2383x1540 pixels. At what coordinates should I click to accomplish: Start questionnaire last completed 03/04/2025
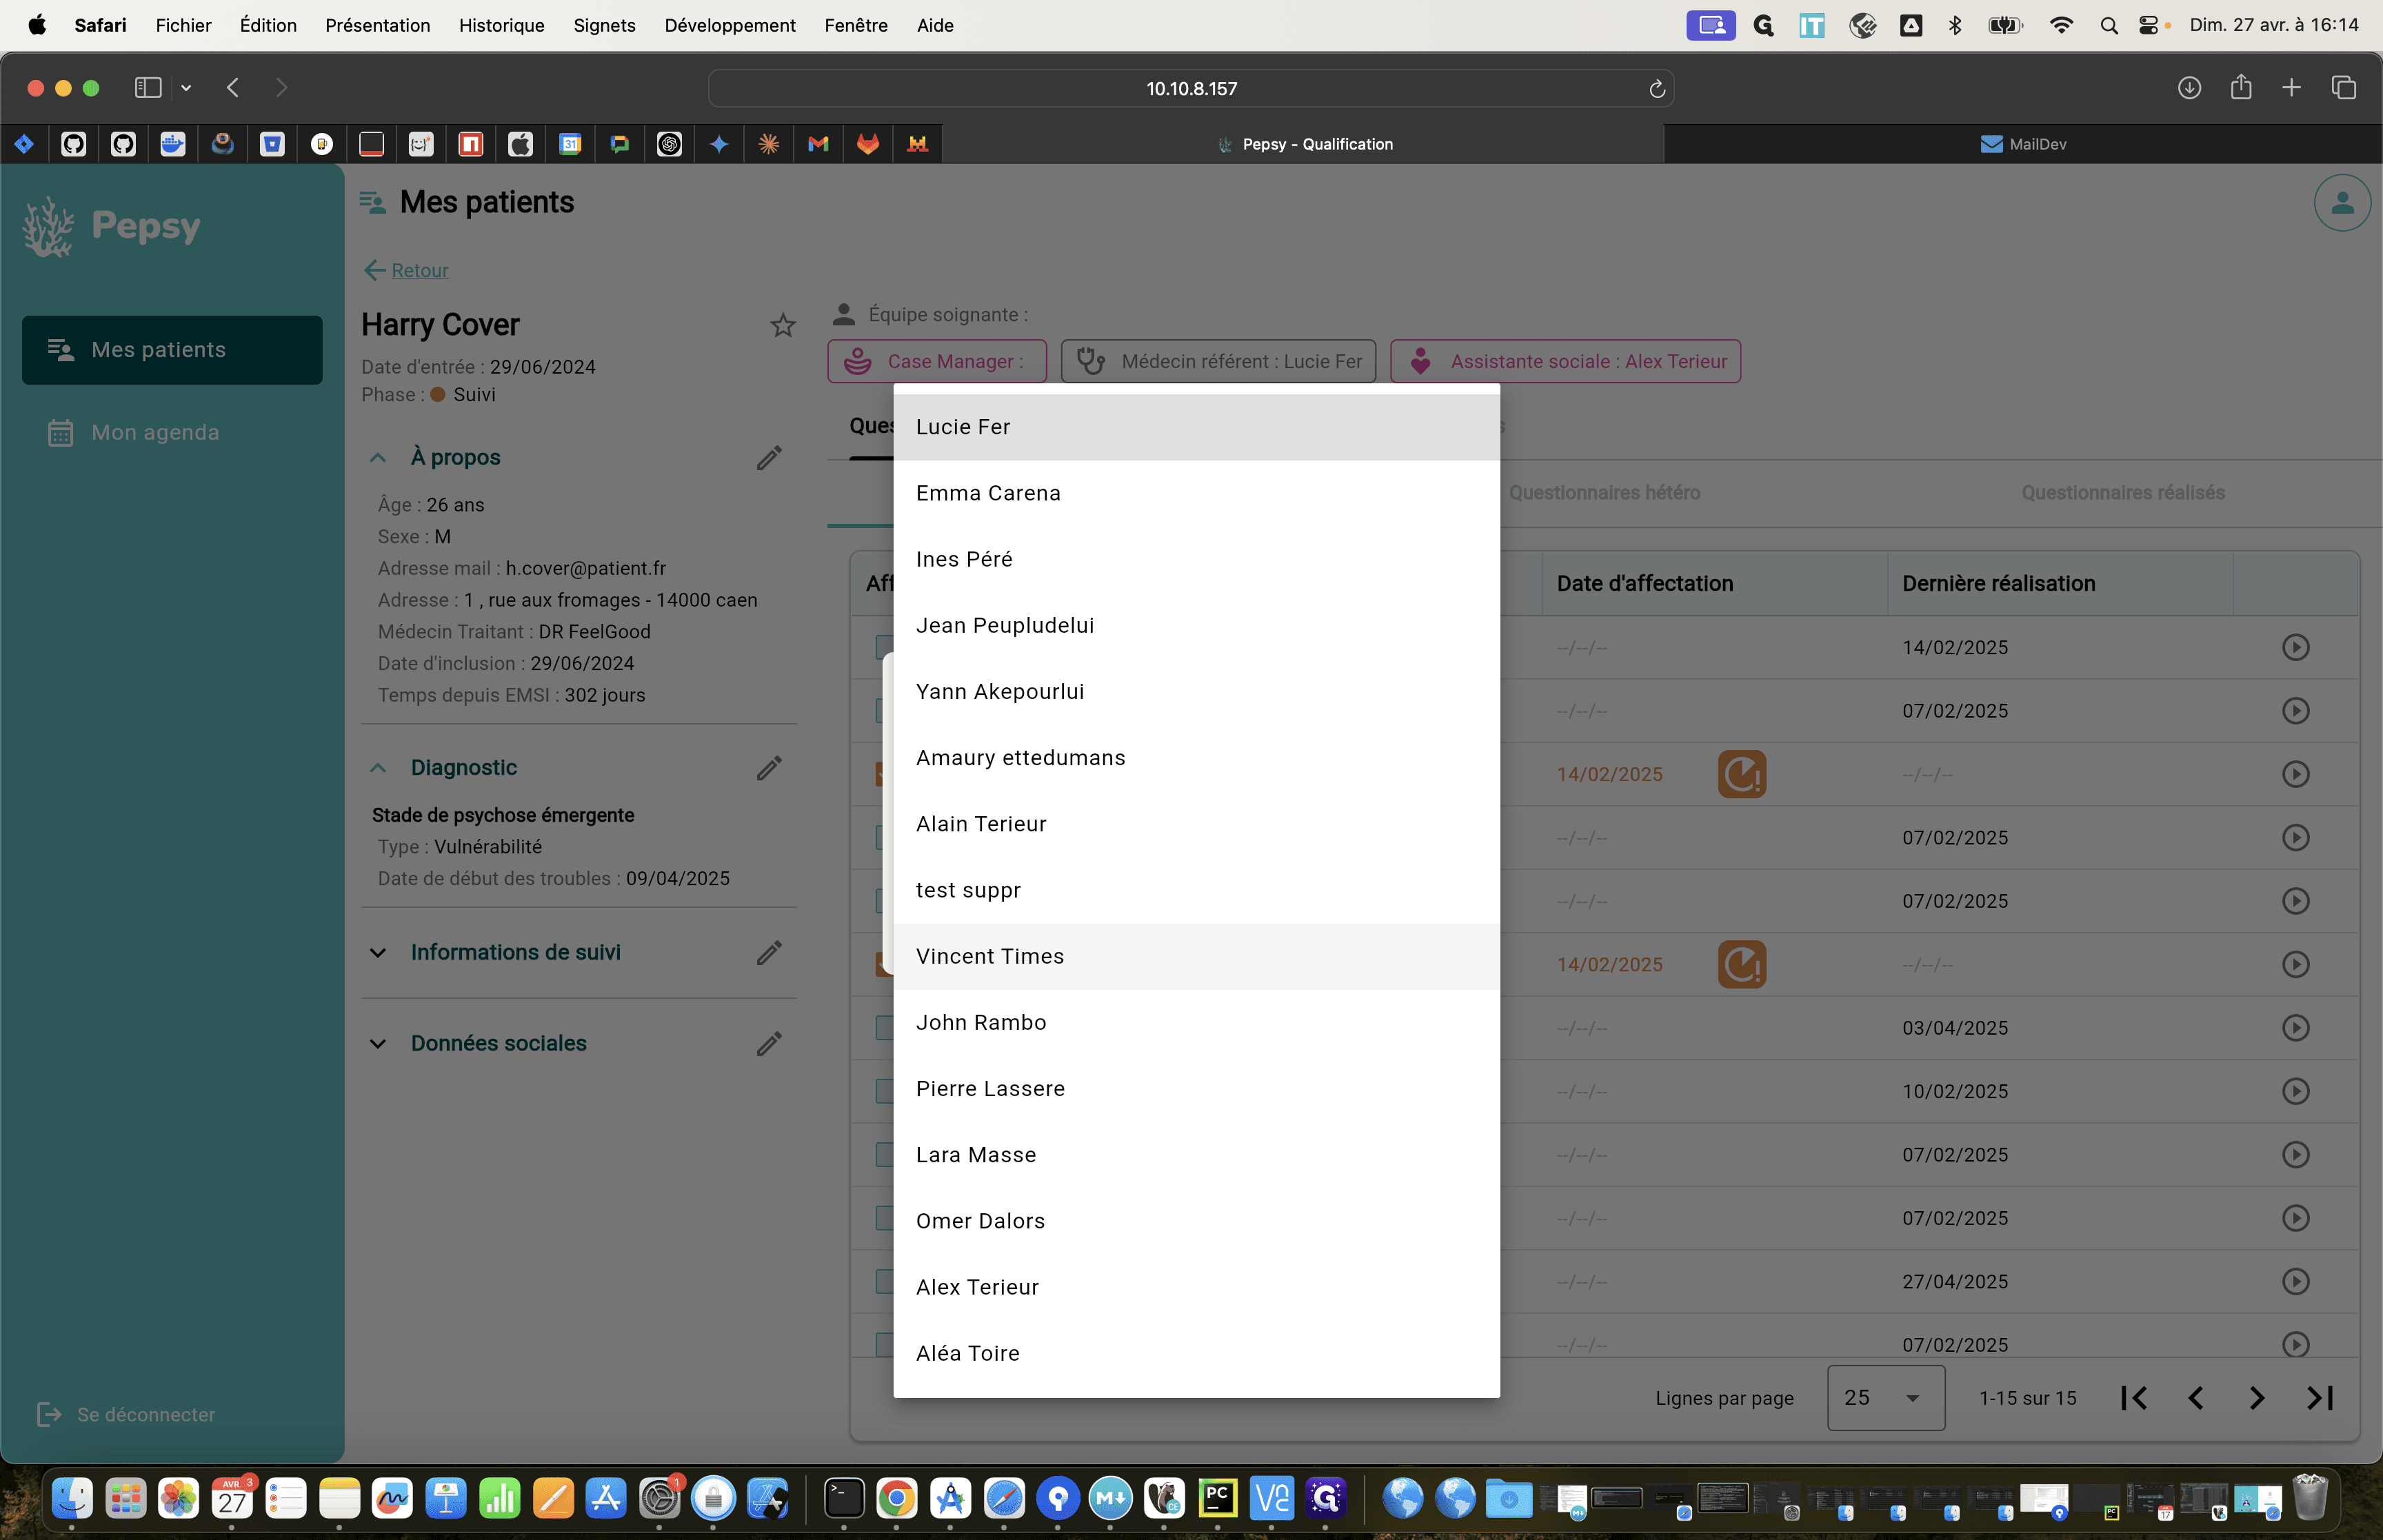point(2296,1028)
